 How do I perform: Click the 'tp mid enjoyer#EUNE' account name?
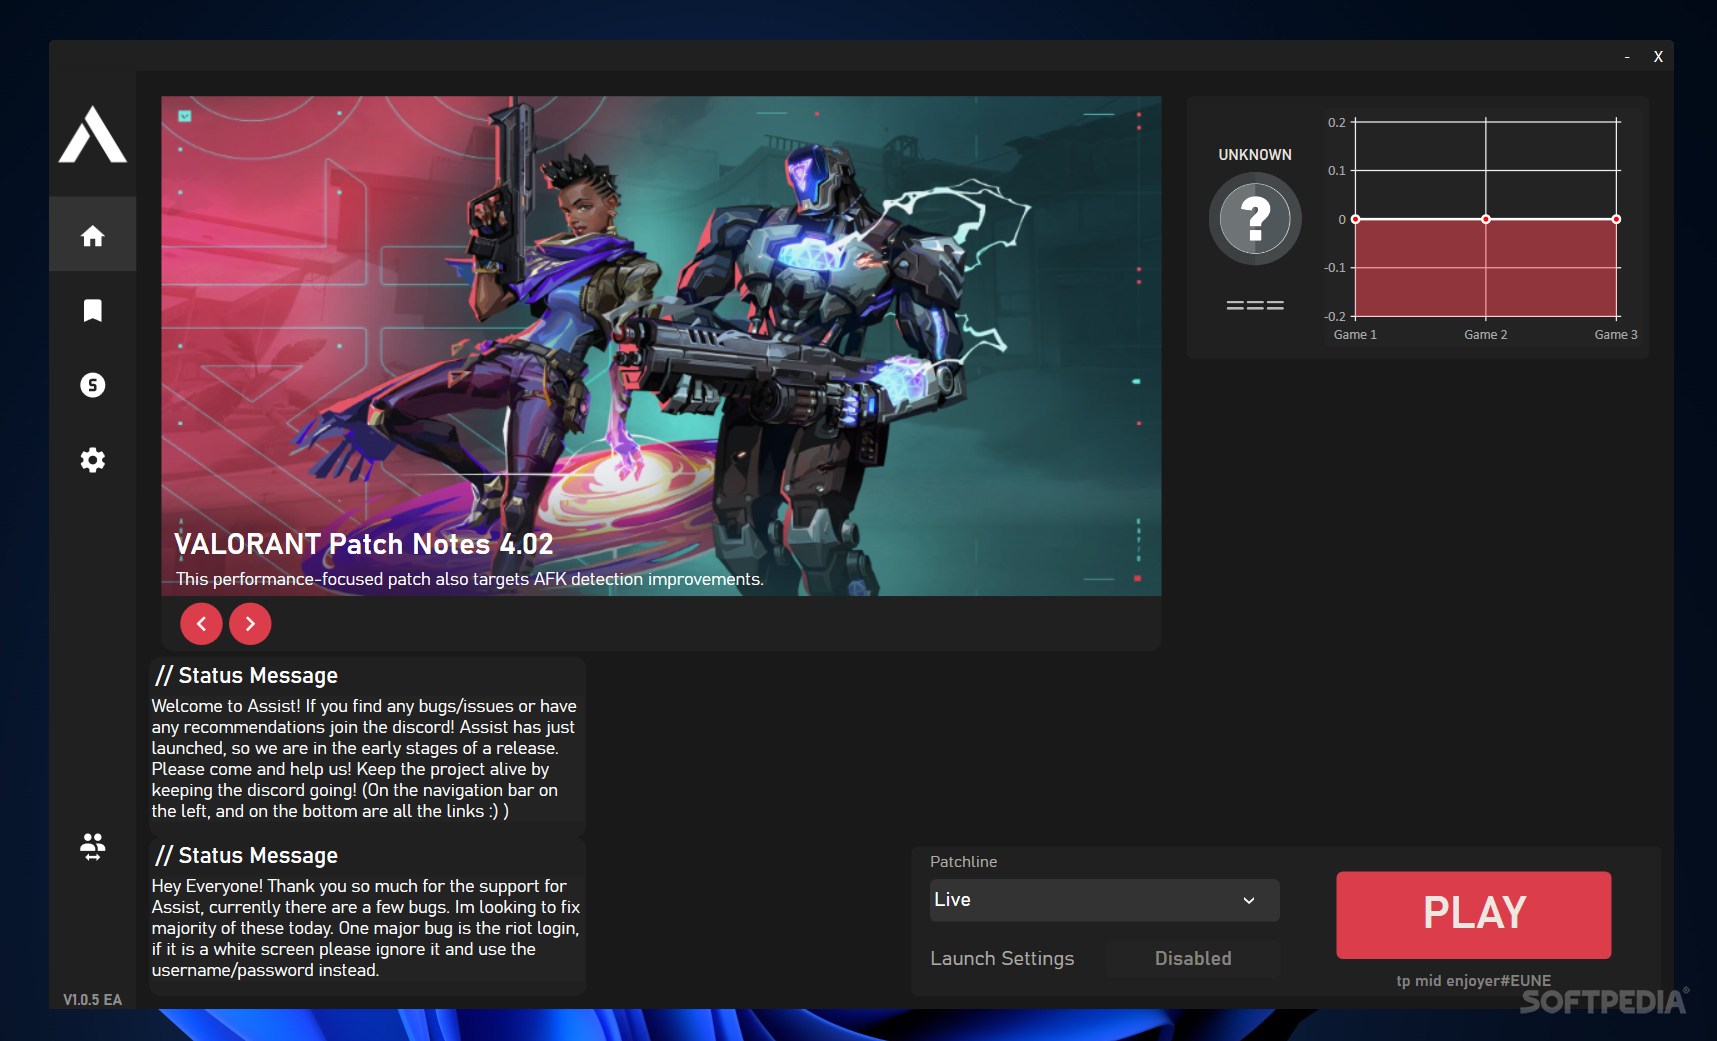coord(1473,981)
